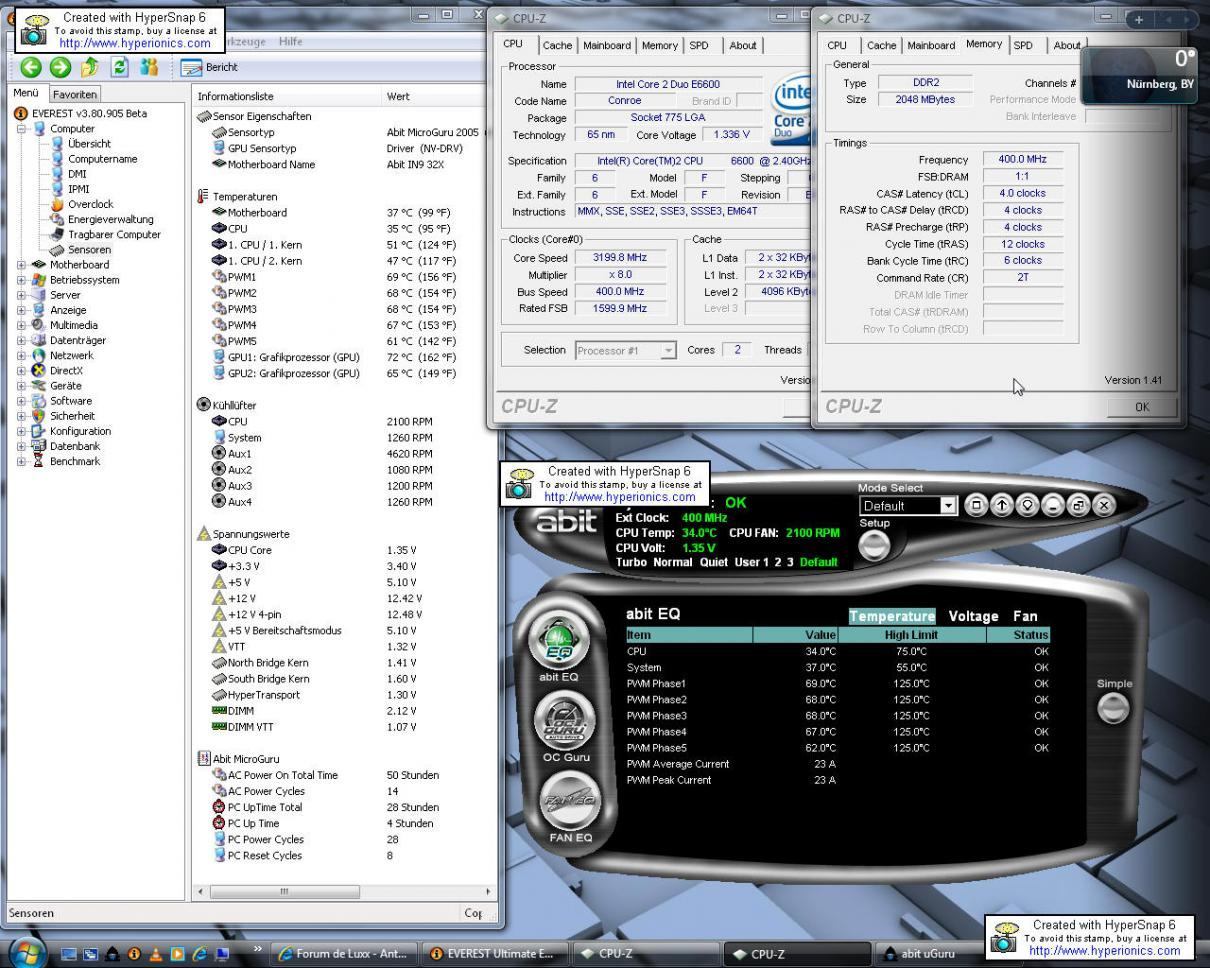Click the Datenbank tree icon
1210x968 pixels.
pos(39,446)
